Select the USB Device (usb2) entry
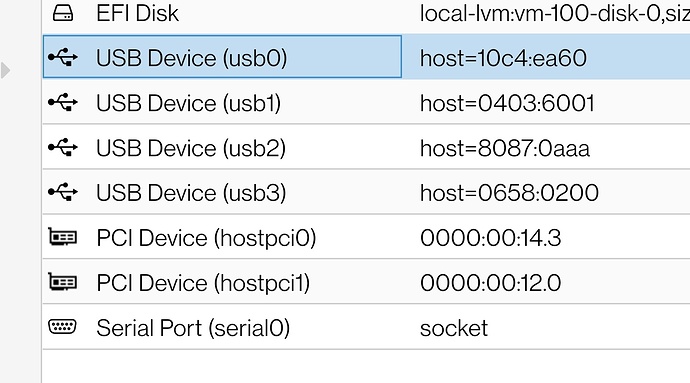This screenshot has height=383, width=690. click(x=191, y=148)
